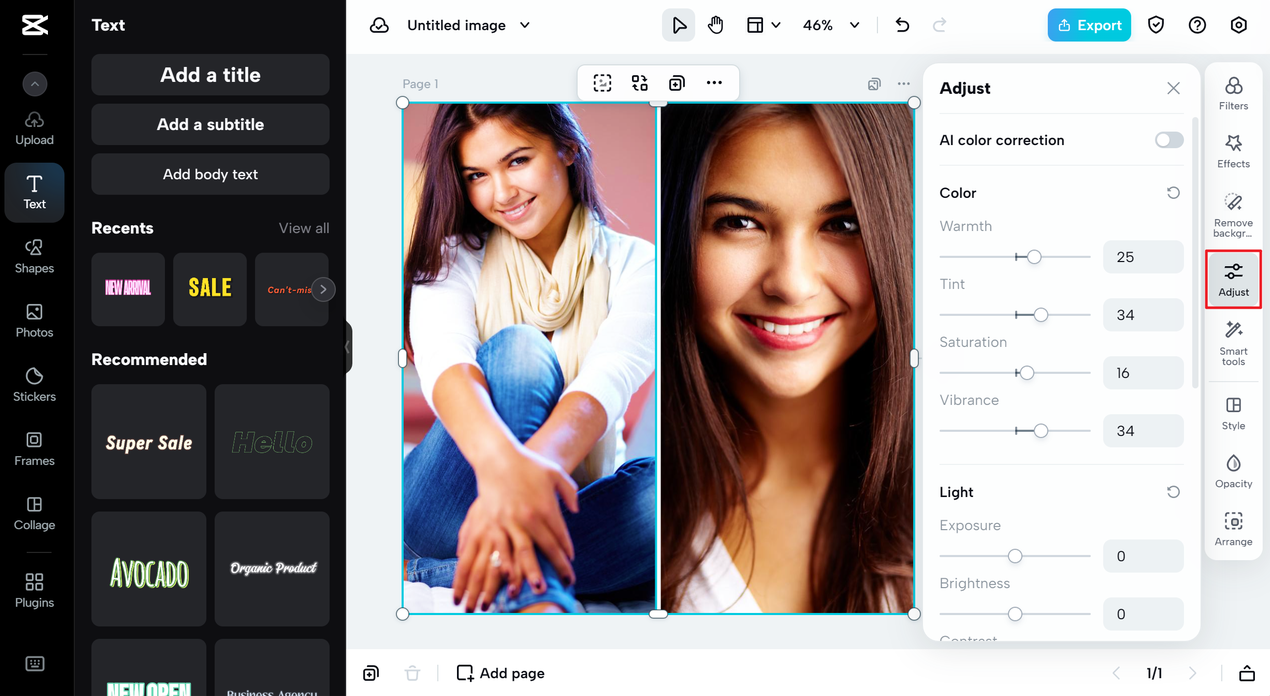Open Effects in right sidebar
The width and height of the screenshot is (1270, 696).
(1234, 151)
